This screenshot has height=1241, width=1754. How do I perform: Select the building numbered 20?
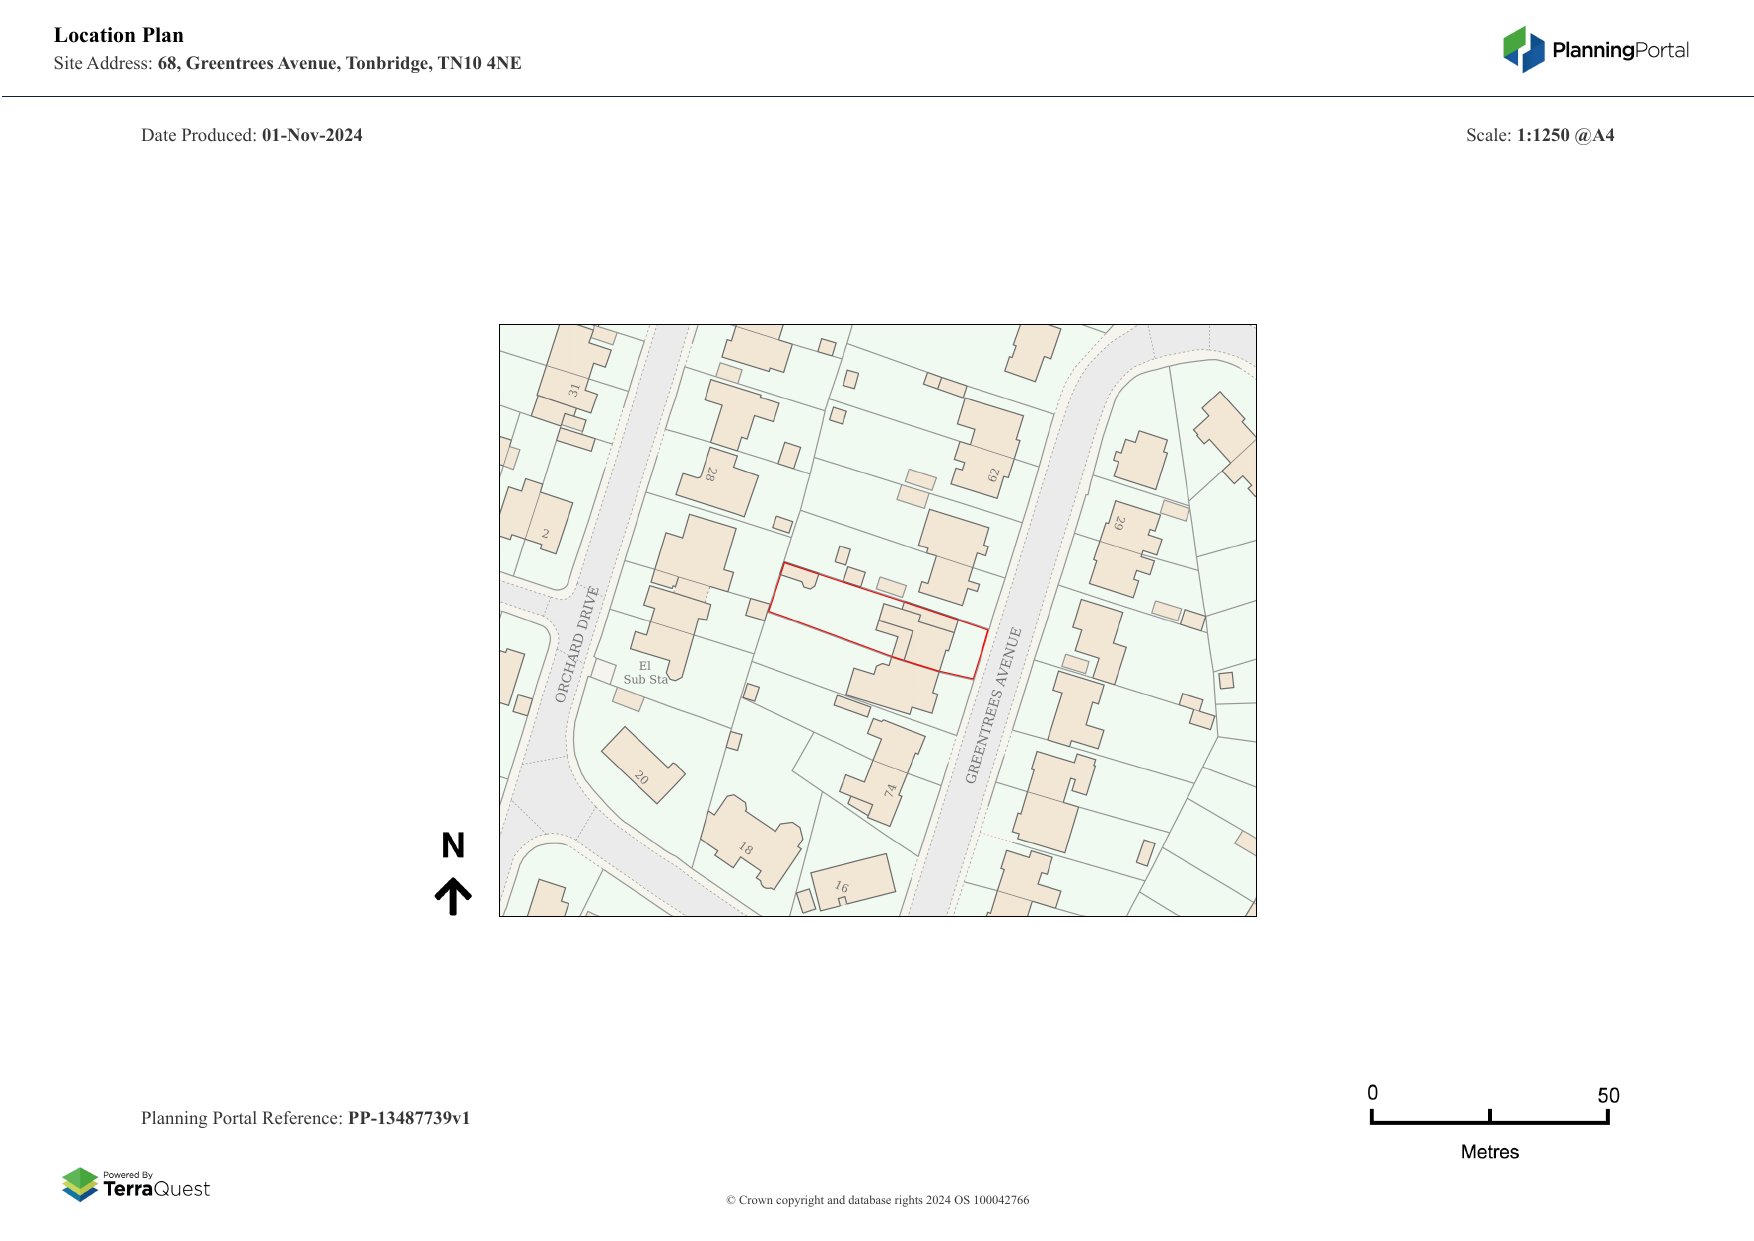coord(642,766)
